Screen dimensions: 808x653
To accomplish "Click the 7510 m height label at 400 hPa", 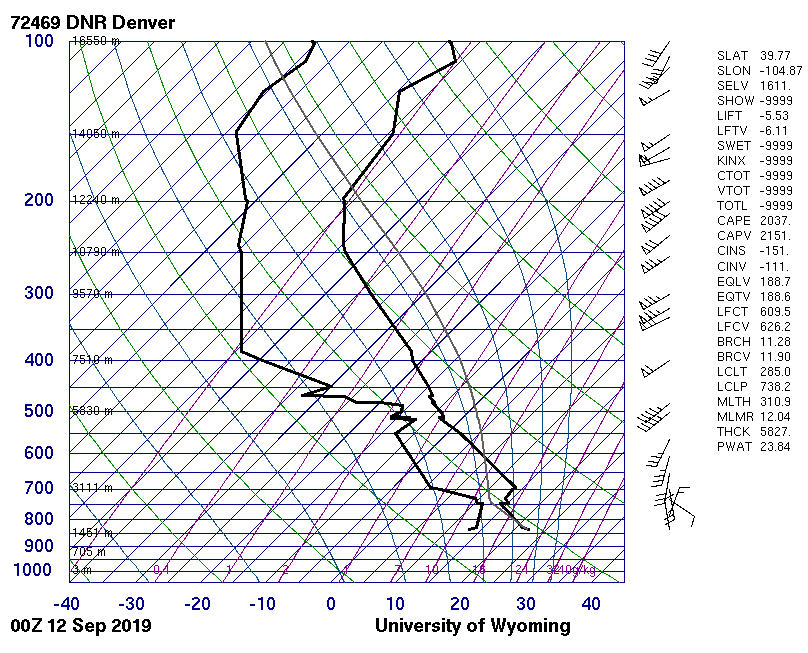I will pos(93,360).
